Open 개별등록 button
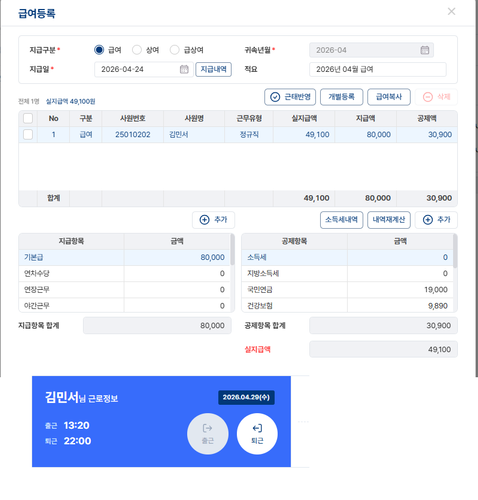The height and width of the screenshot is (500, 478). (341, 97)
